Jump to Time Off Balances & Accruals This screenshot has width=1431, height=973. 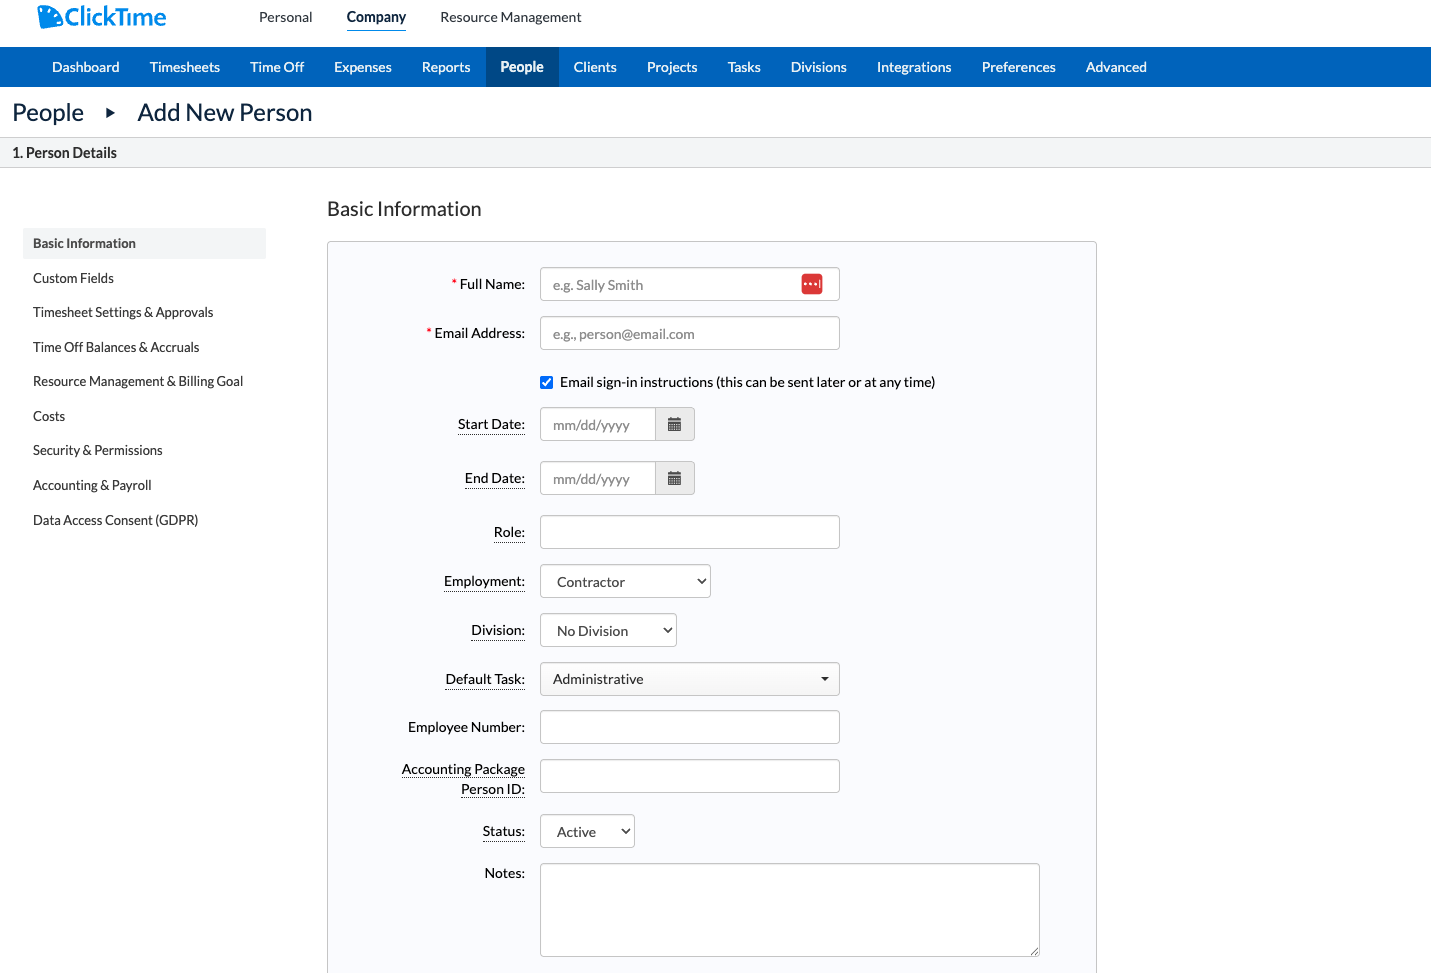pyautogui.click(x=116, y=347)
